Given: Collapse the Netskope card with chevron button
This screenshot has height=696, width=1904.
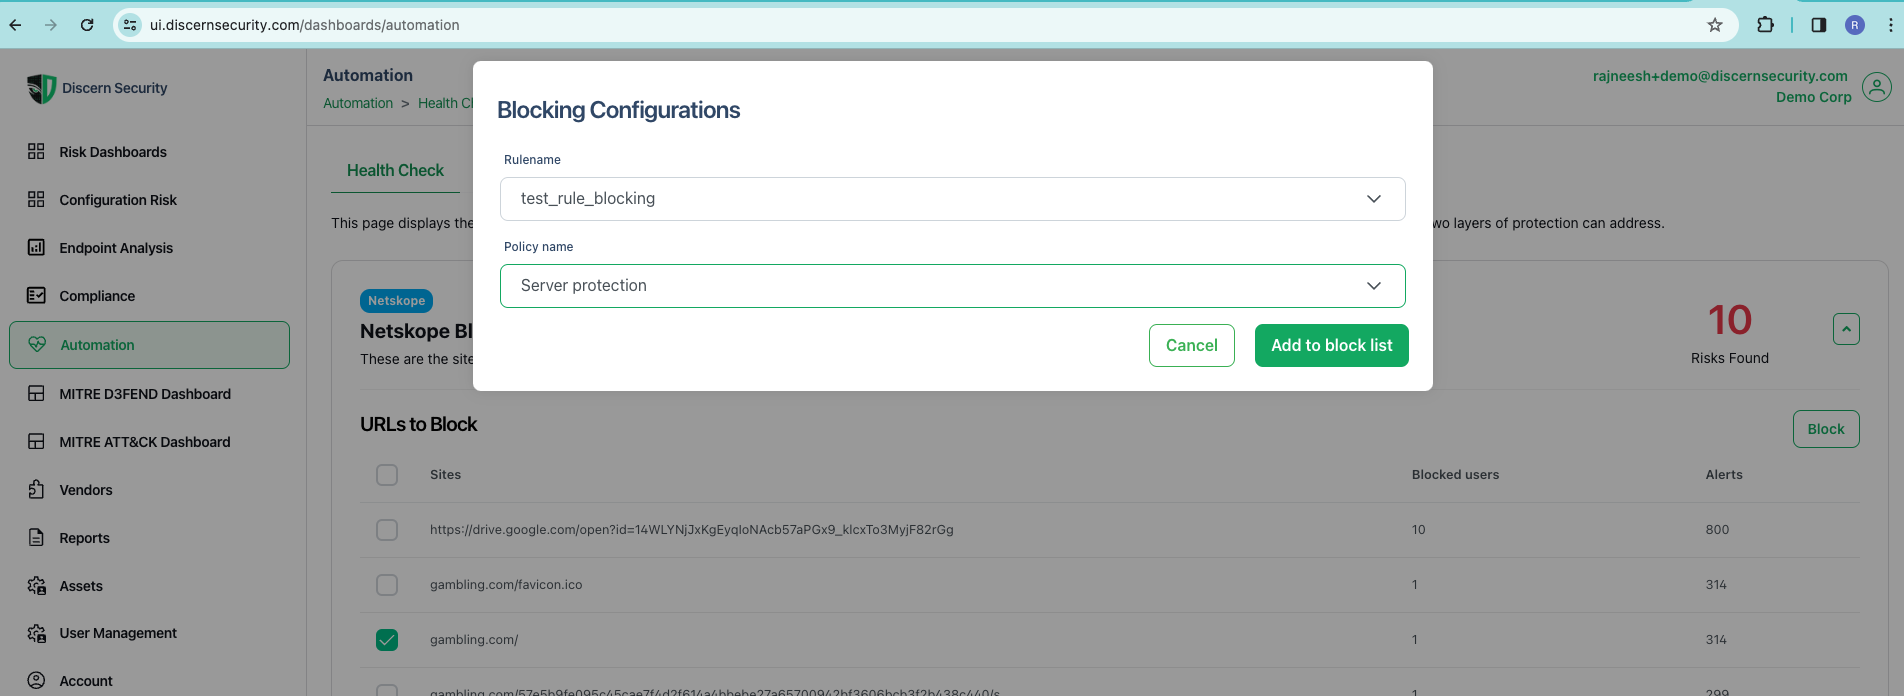Looking at the screenshot, I should coord(1846,329).
